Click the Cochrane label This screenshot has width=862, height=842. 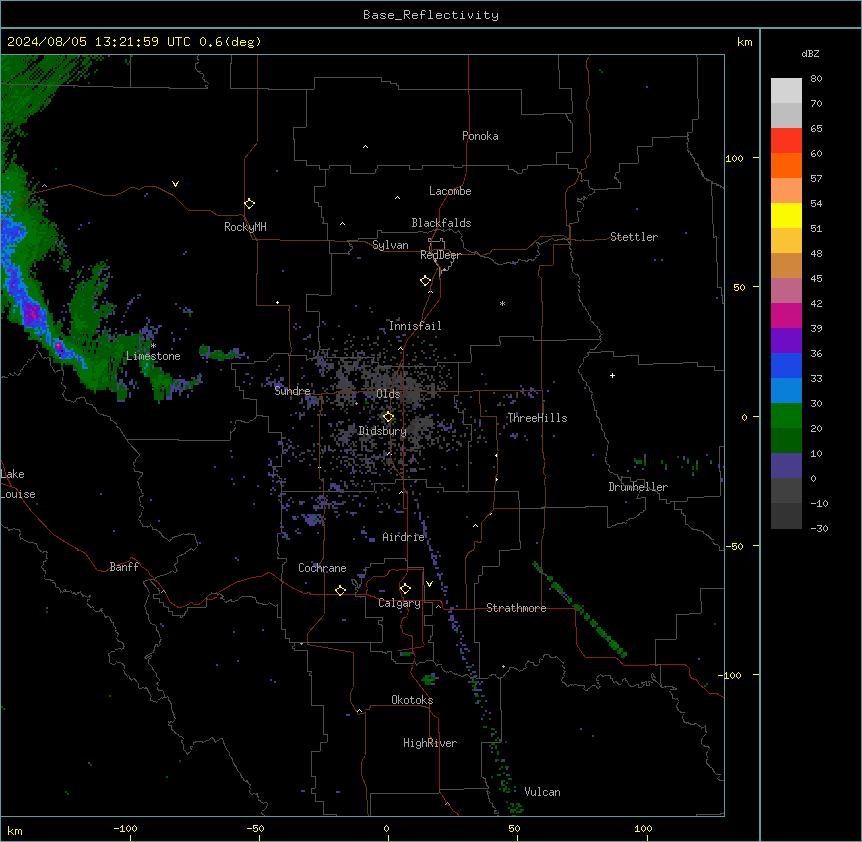322,568
